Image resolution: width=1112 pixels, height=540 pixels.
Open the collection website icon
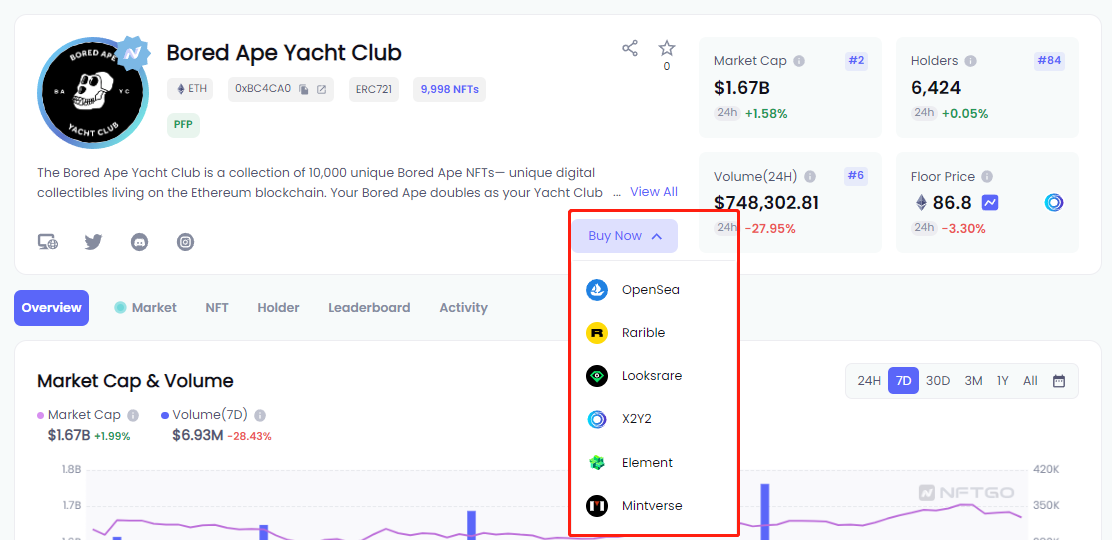(x=48, y=242)
